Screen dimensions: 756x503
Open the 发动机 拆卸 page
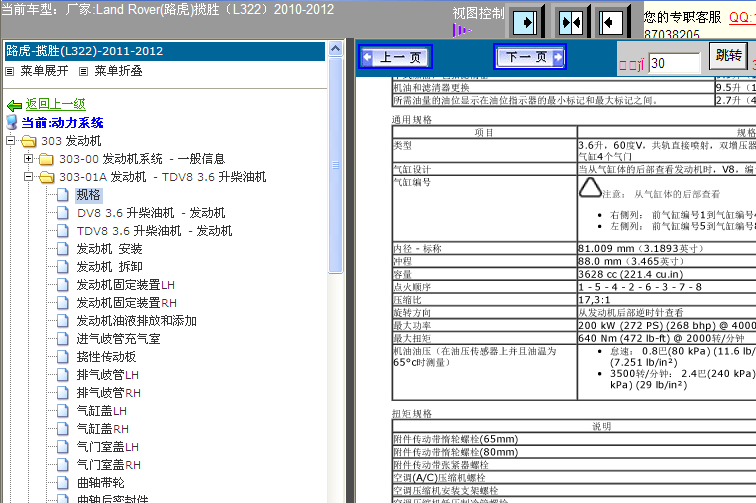tap(109, 267)
